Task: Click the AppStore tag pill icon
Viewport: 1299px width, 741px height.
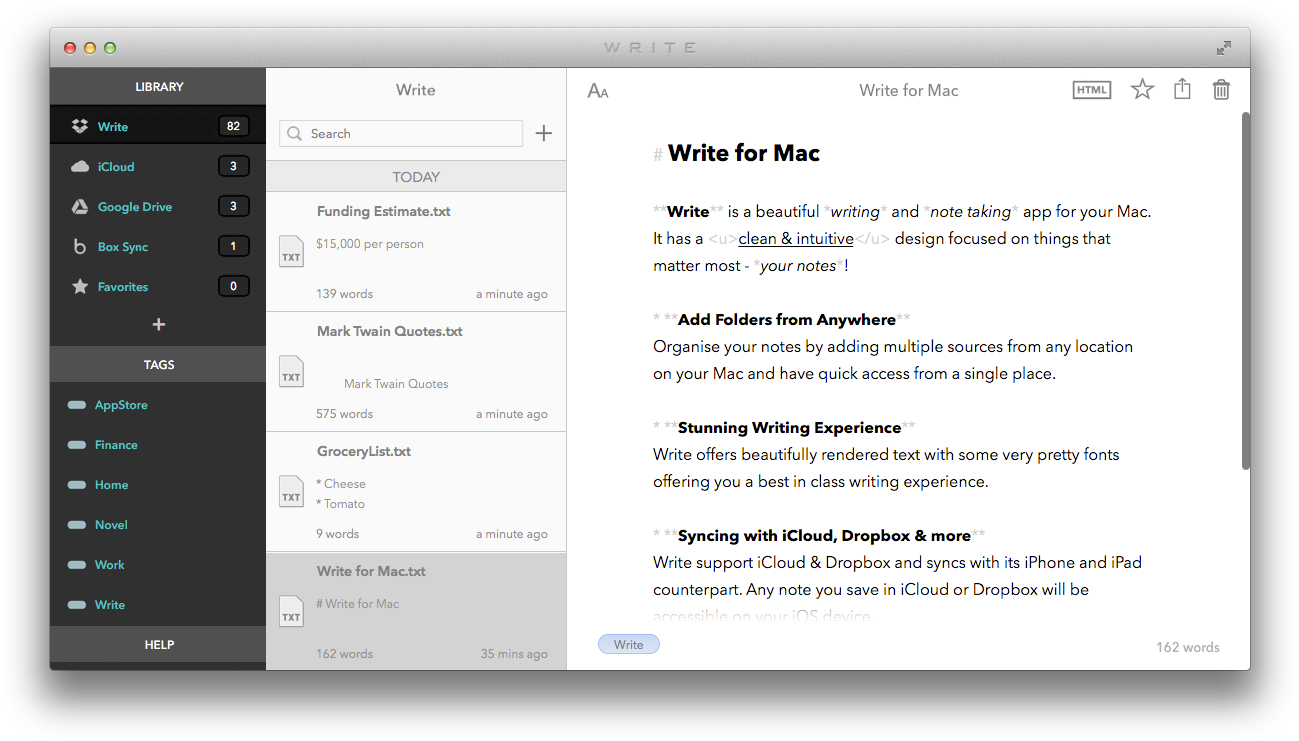Action: click(76, 405)
